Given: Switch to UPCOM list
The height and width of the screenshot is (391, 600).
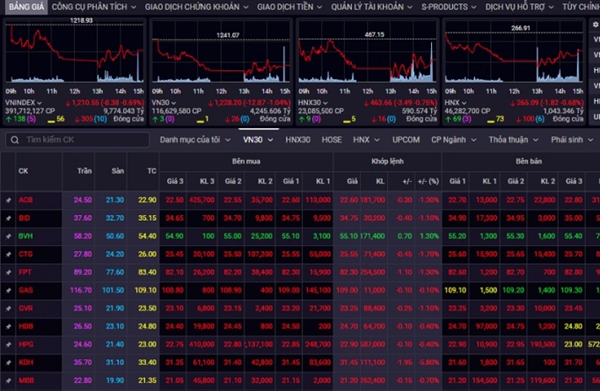Looking at the screenshot, I should click(406, 140).
